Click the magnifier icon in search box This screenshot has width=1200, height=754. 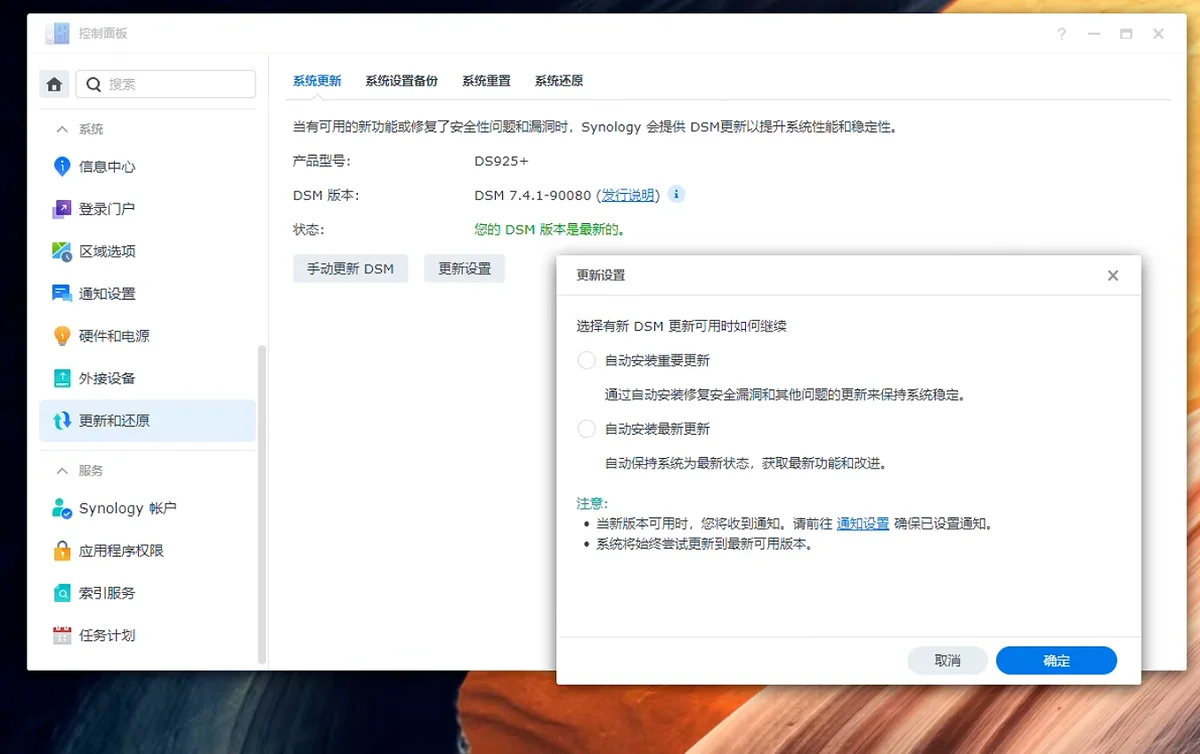point(94,84)
